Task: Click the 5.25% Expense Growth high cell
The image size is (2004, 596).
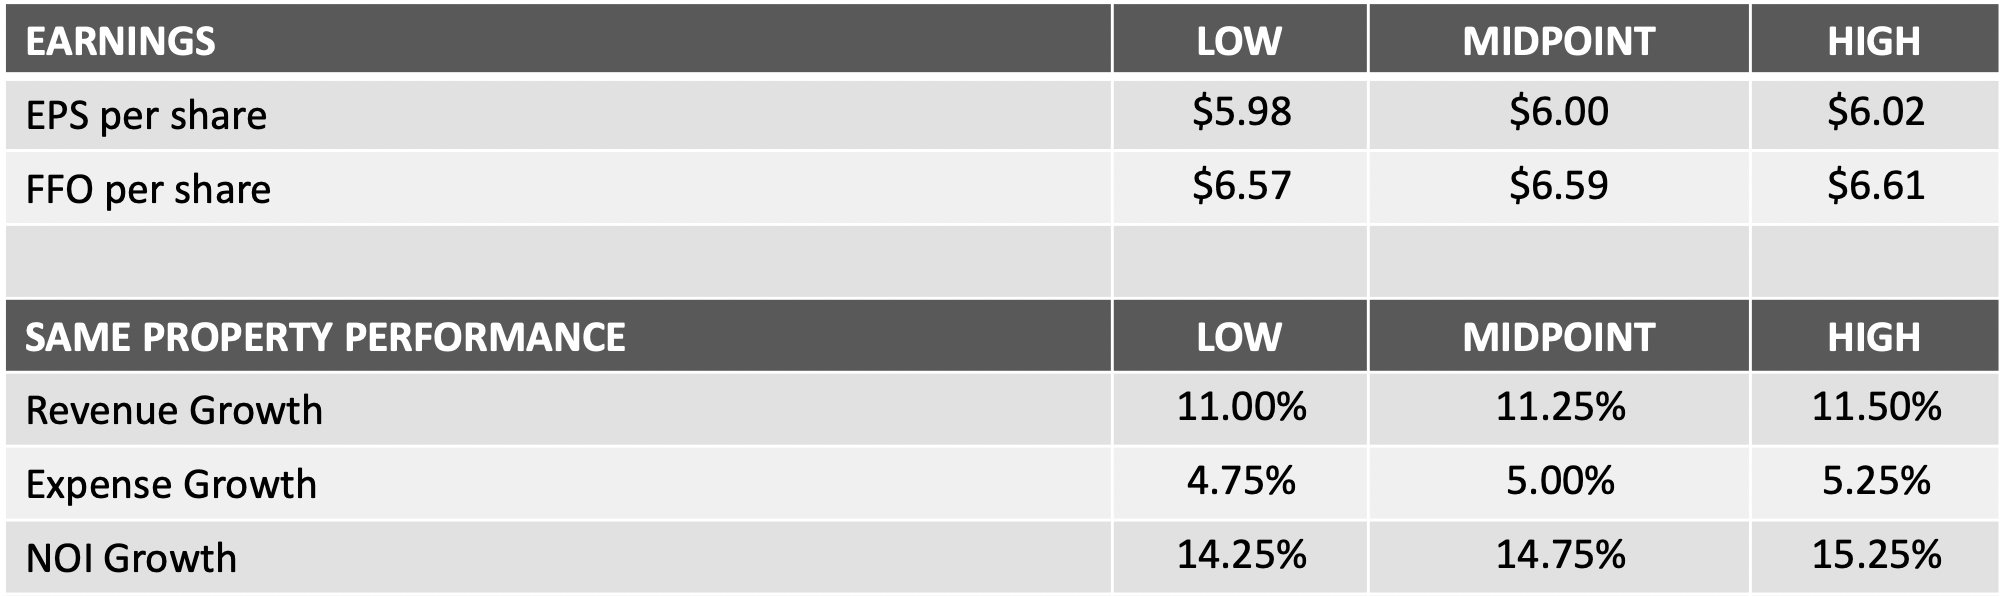Action: 1876,481
